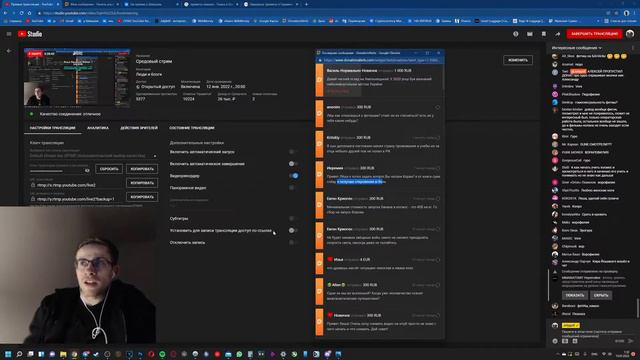Click the red end stream button
The height and width of the screenshot is (360, 640).
click(594, 34)
